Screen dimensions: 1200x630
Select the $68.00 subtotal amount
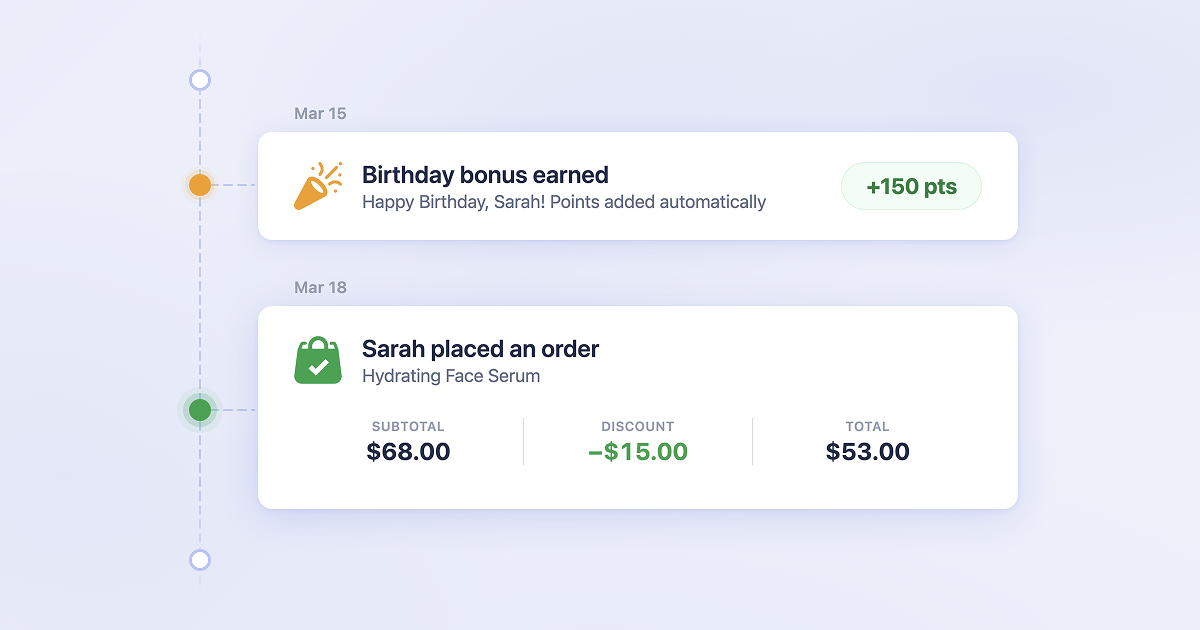pyautogui.click(x=408, y=452)
